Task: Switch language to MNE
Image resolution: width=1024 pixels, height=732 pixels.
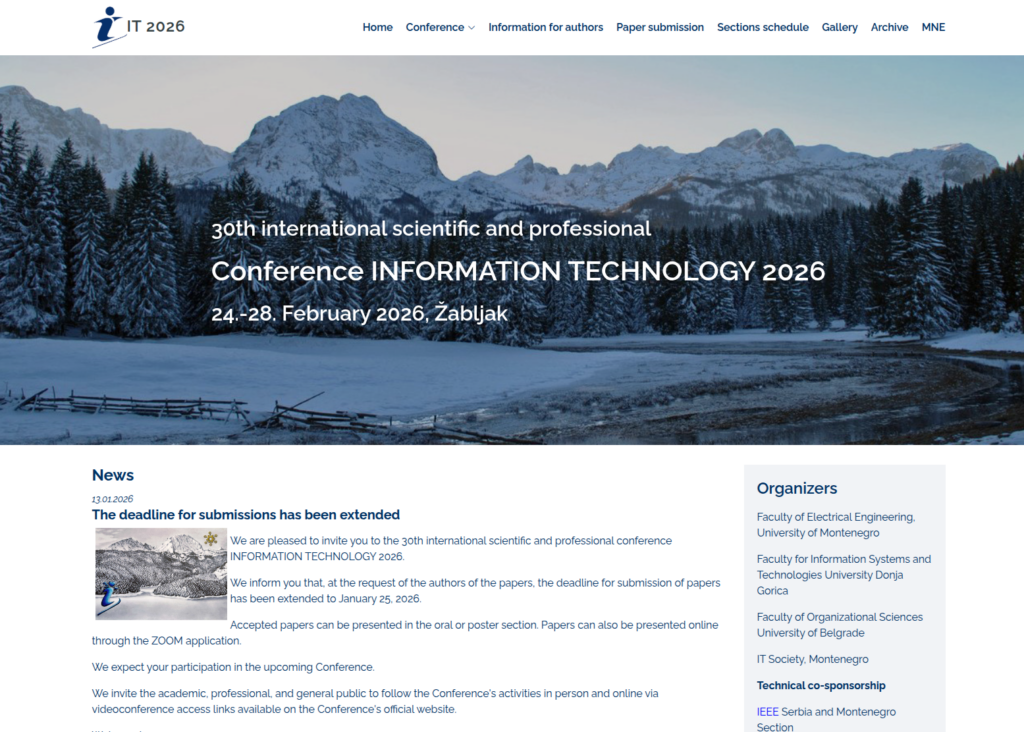Action: coord(932,27)
